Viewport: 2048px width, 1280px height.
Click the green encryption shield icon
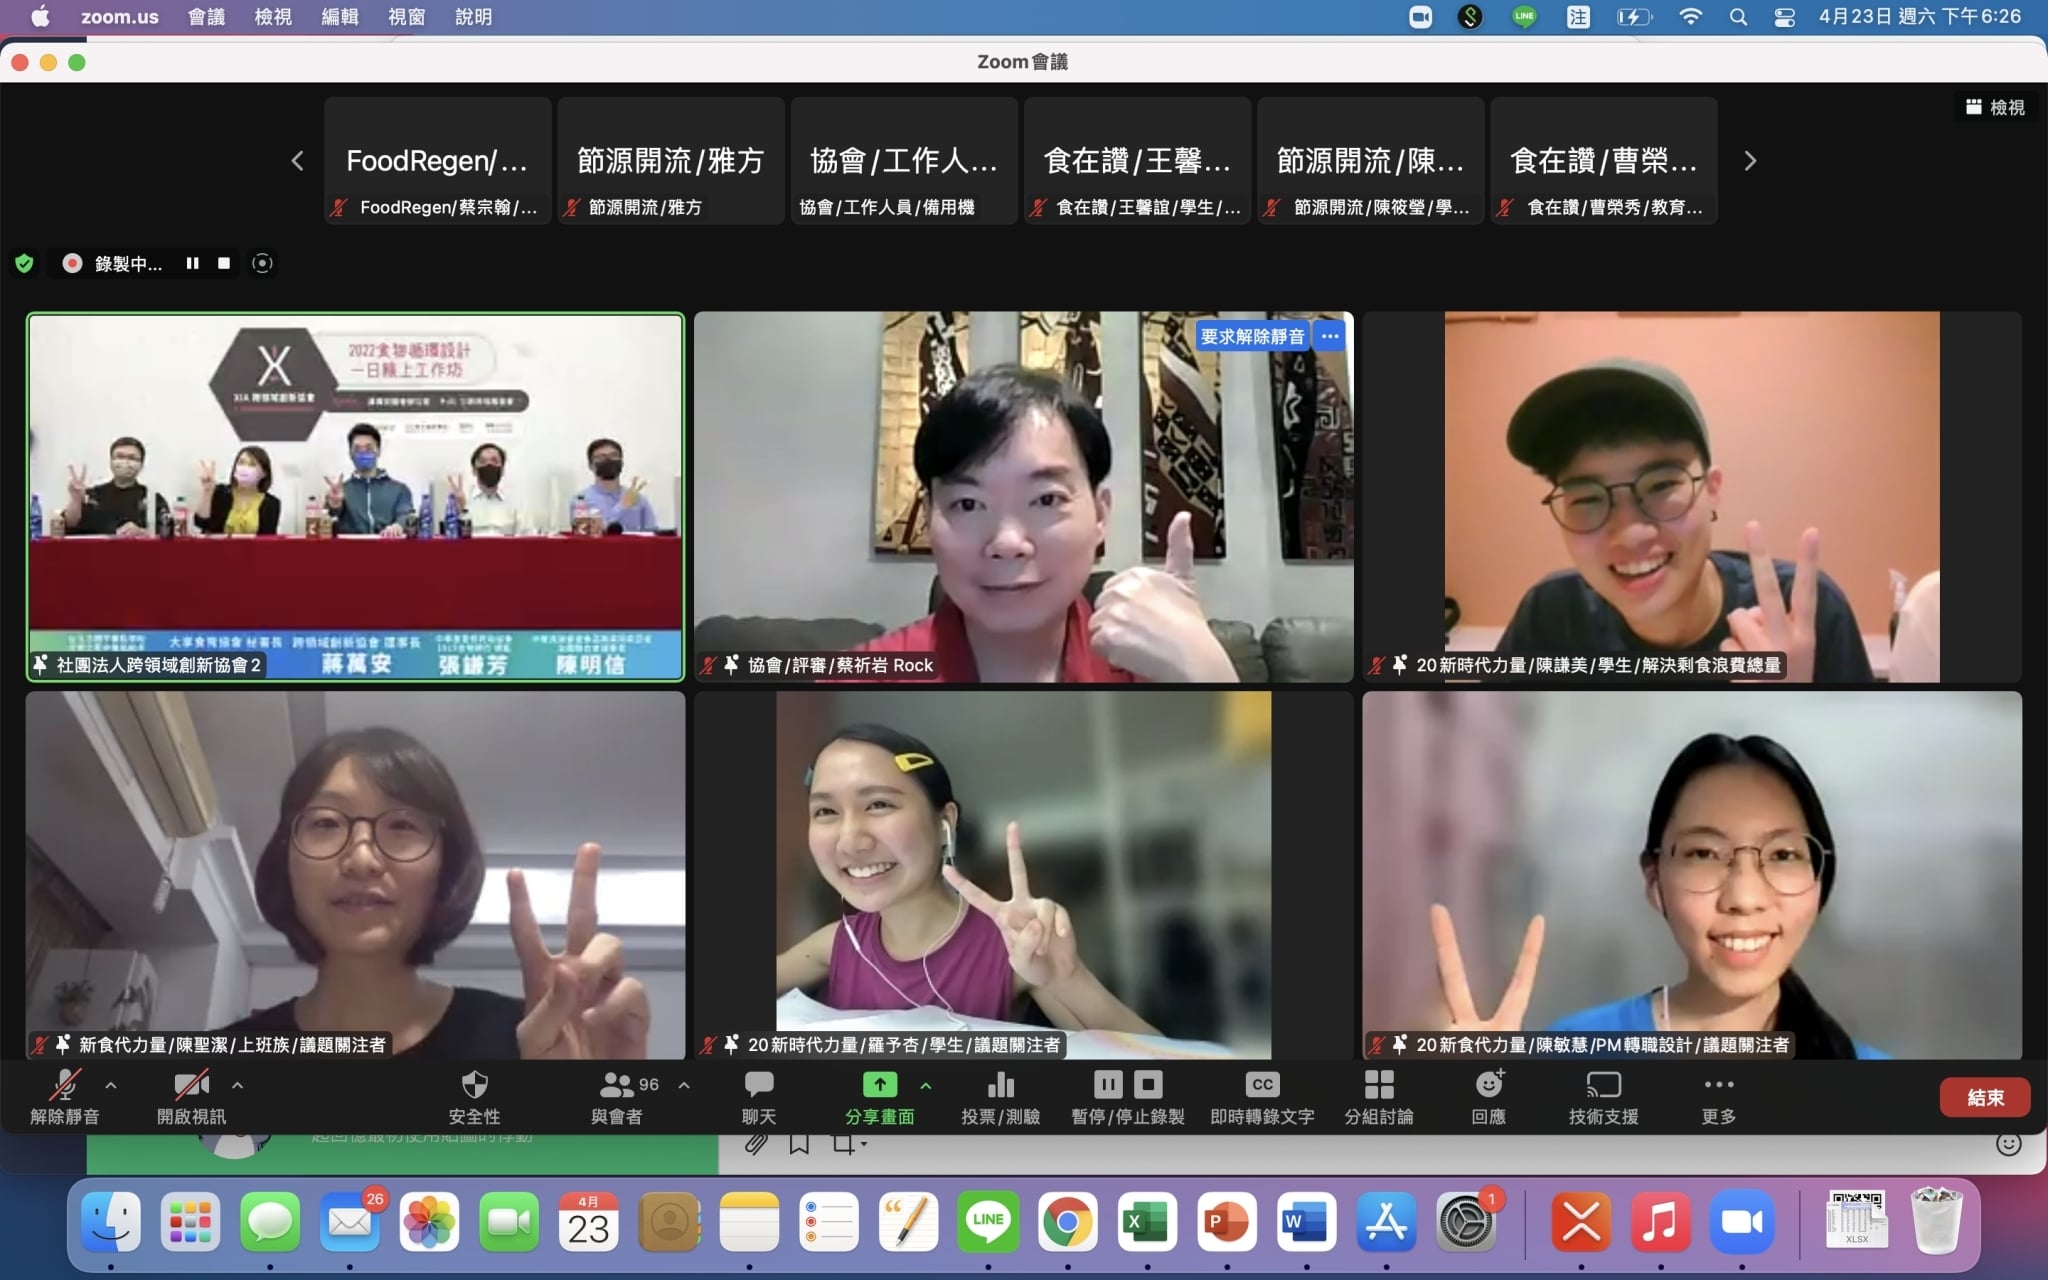[x=24, y=263]
